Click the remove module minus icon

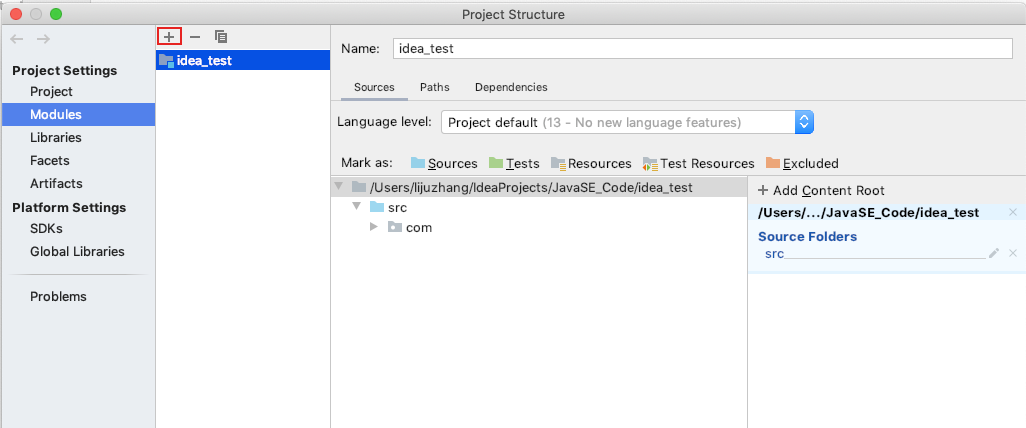195,36
